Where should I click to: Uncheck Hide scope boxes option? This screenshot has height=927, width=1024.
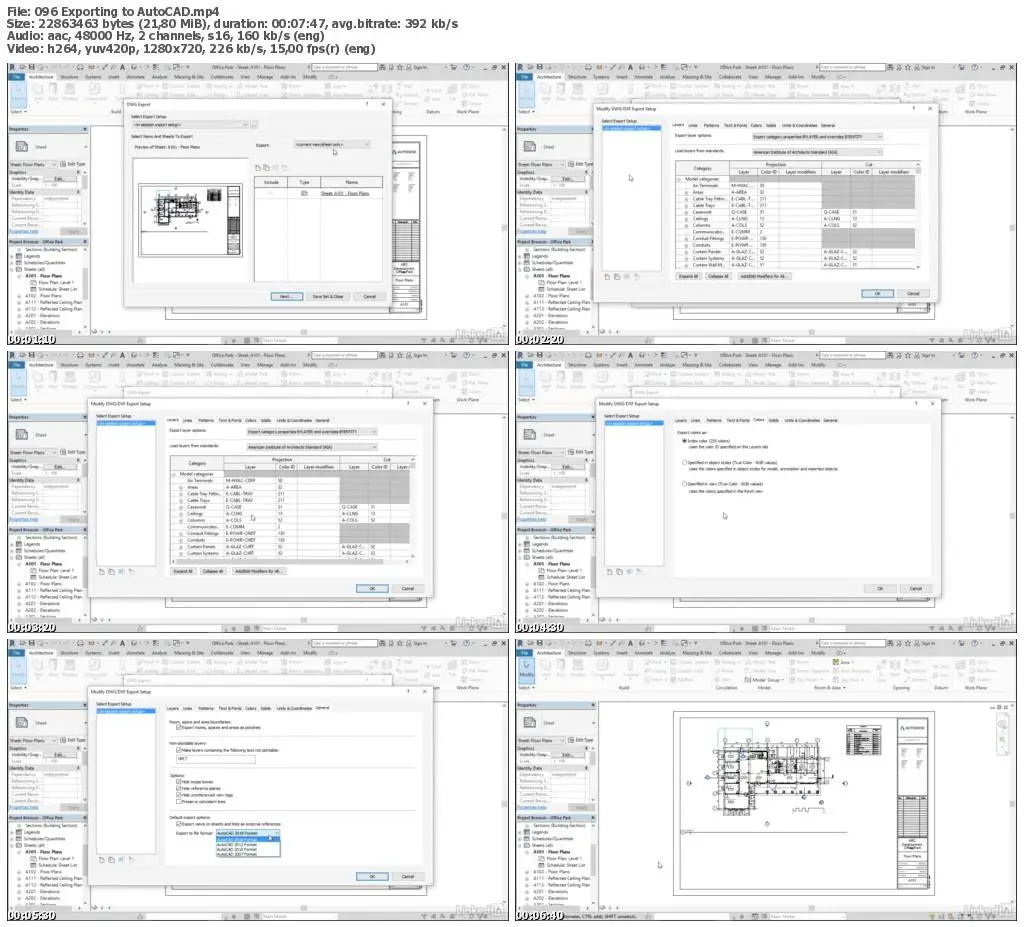pyautogui.click(x=179, y=781)
